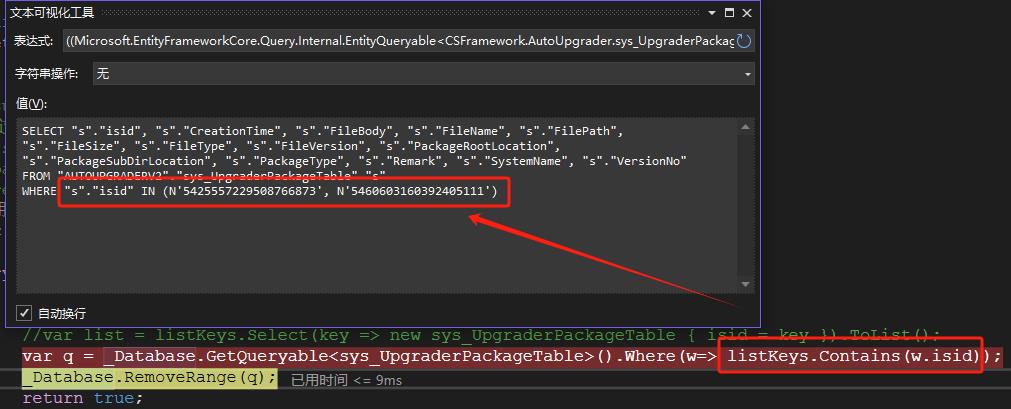1011x409 pixels.
Task: Toggle the 自动换行 checkbox
Action: click(x=24, y=312)
